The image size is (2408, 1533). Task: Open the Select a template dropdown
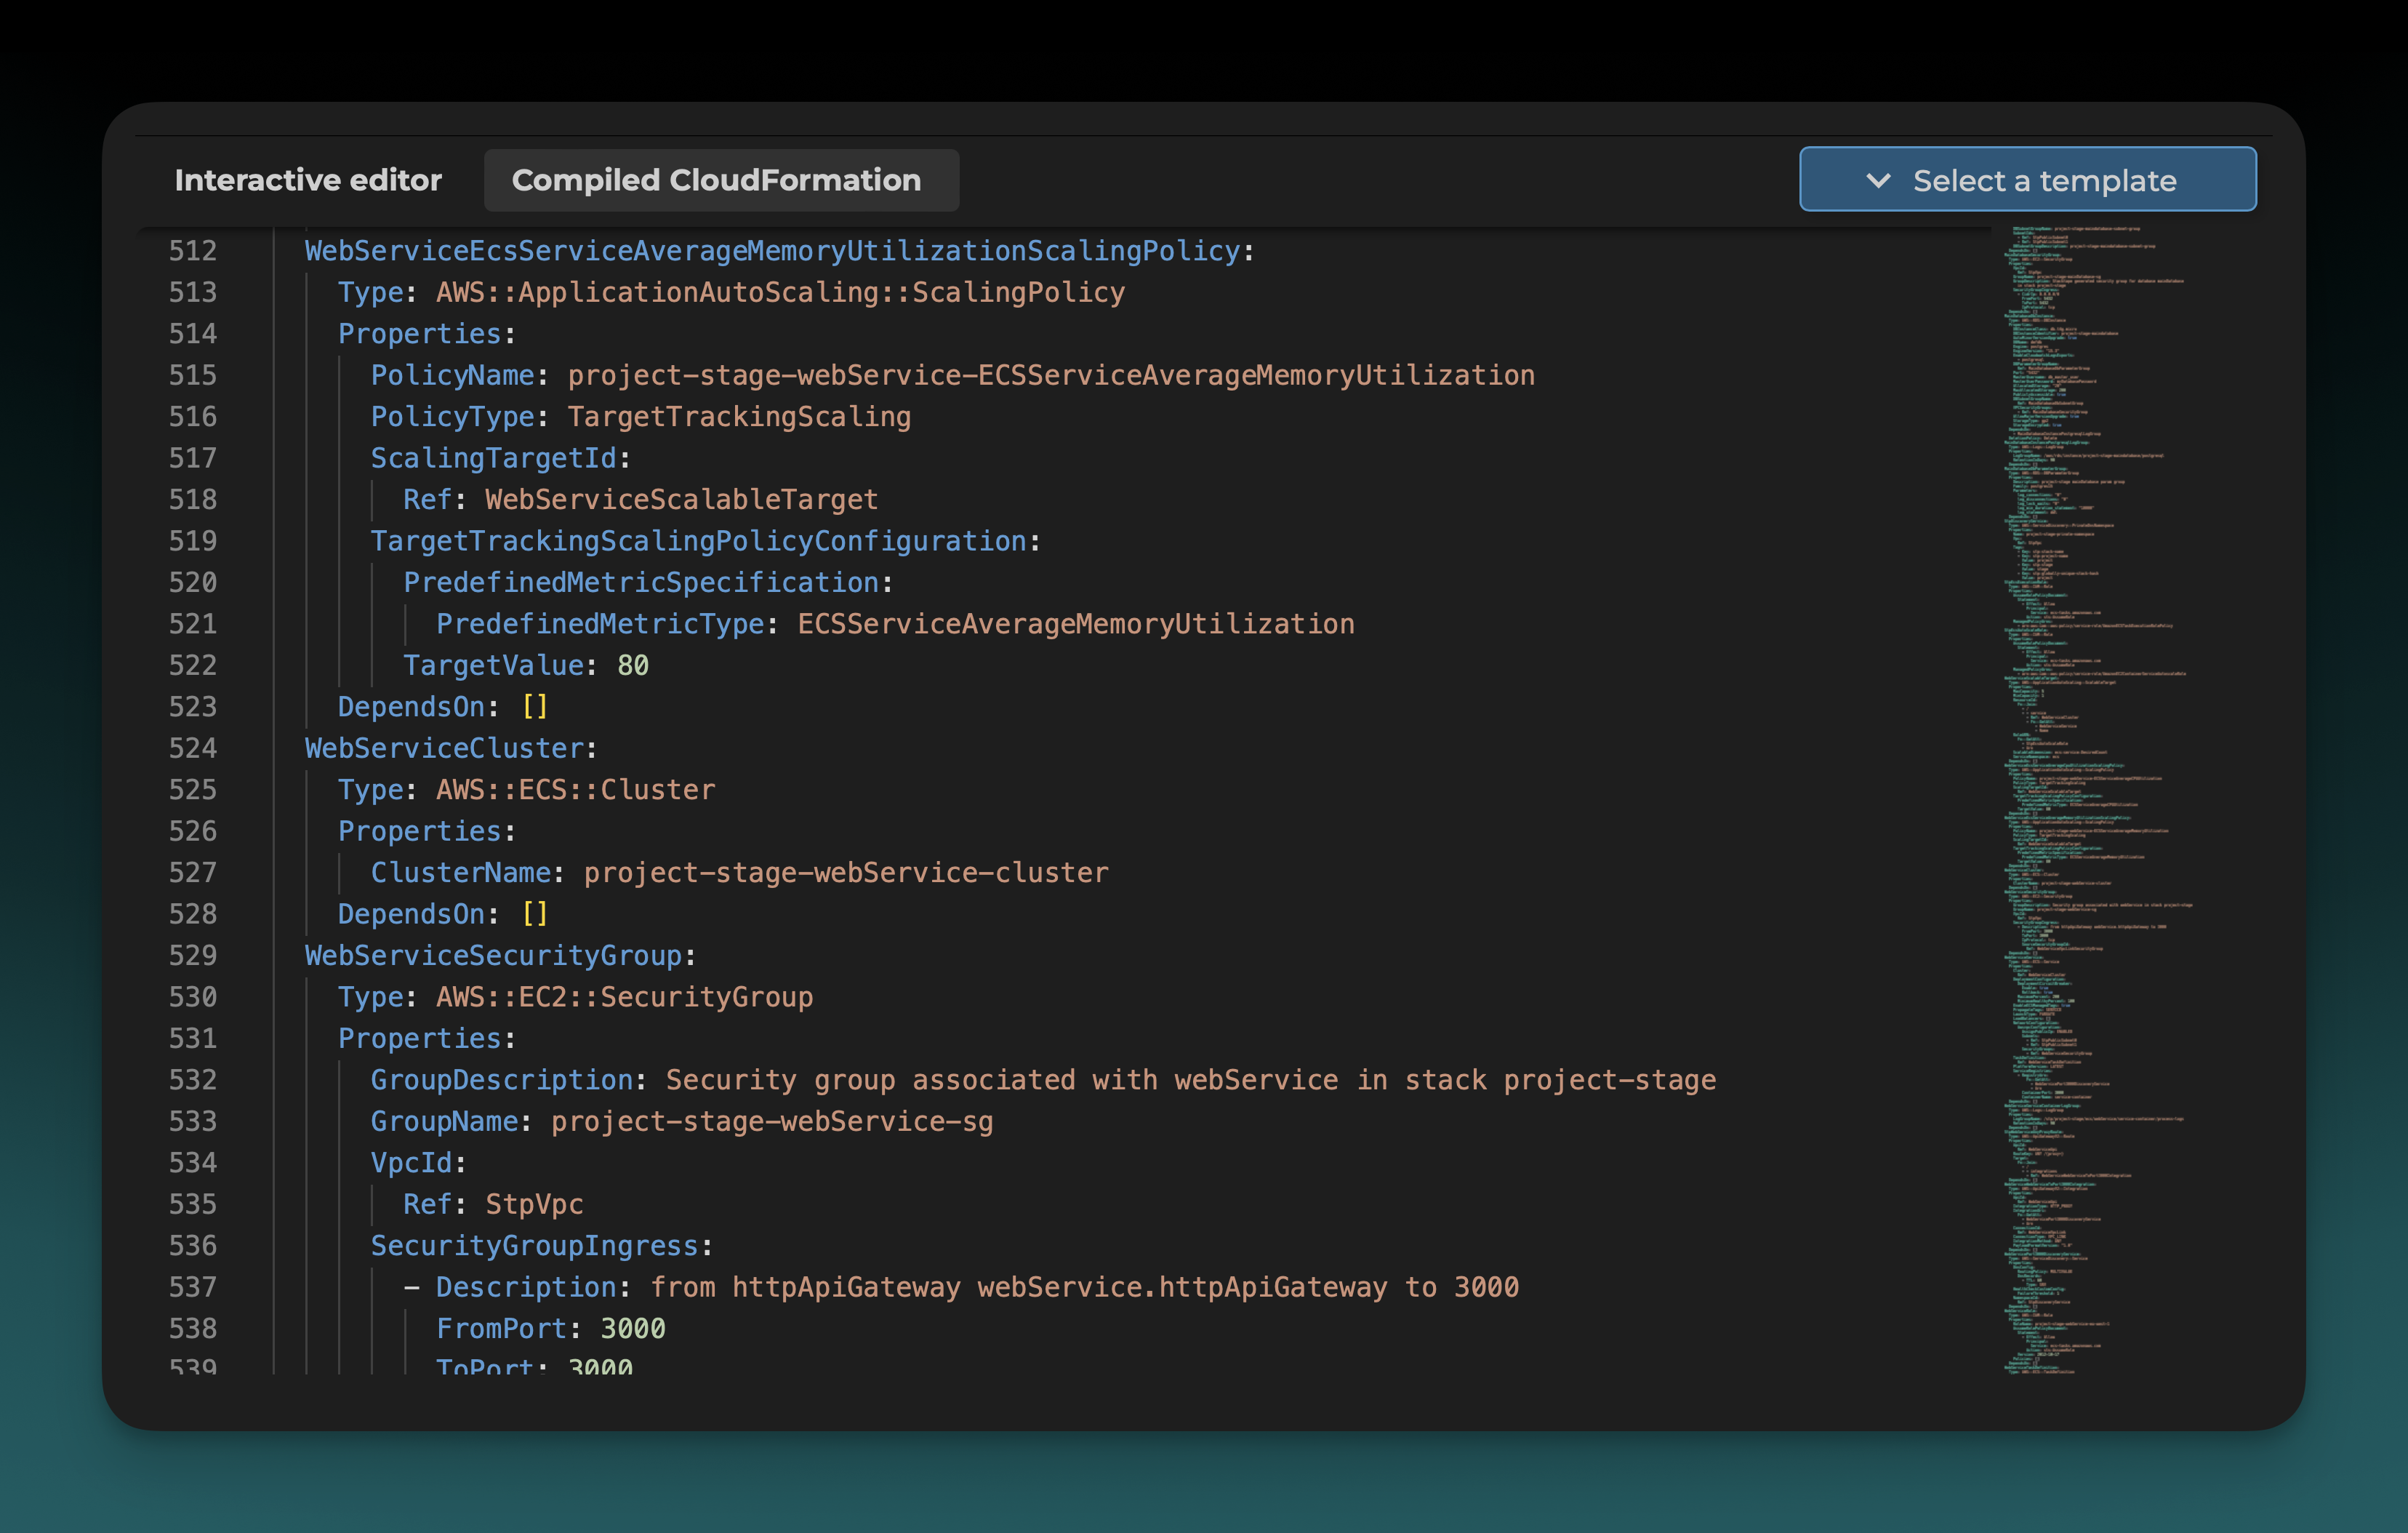tap(2027, 180)
